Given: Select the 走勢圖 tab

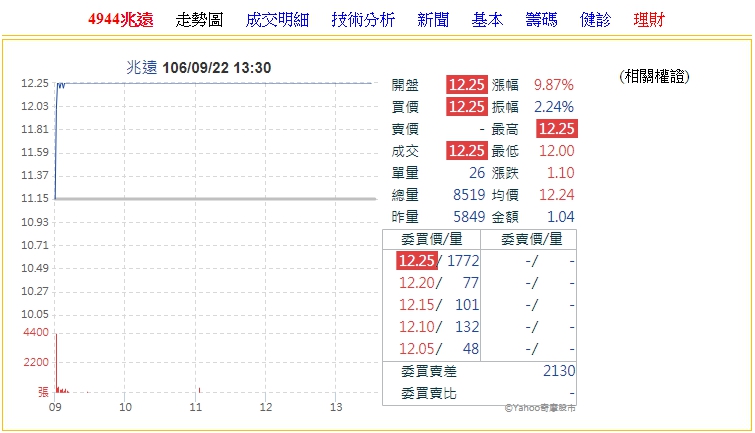Looking at the screenshot, I should click(x=199, y=20).
